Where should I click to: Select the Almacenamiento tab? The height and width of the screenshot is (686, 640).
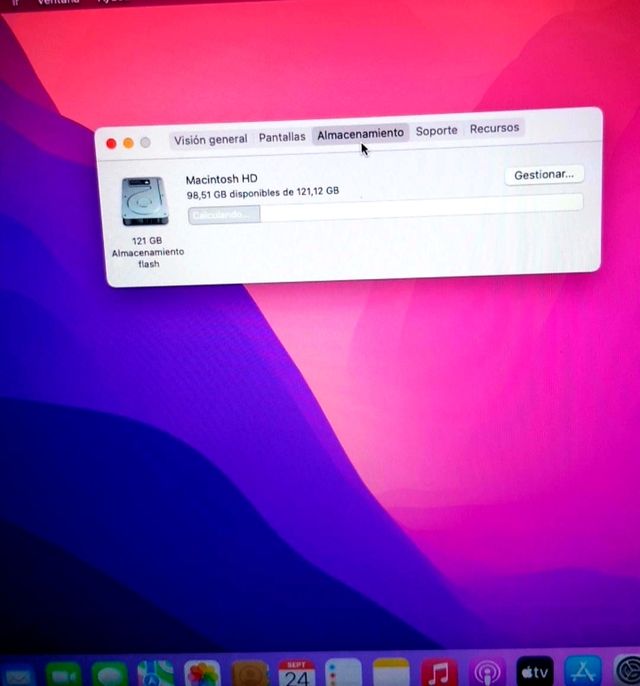click(360, 133)
